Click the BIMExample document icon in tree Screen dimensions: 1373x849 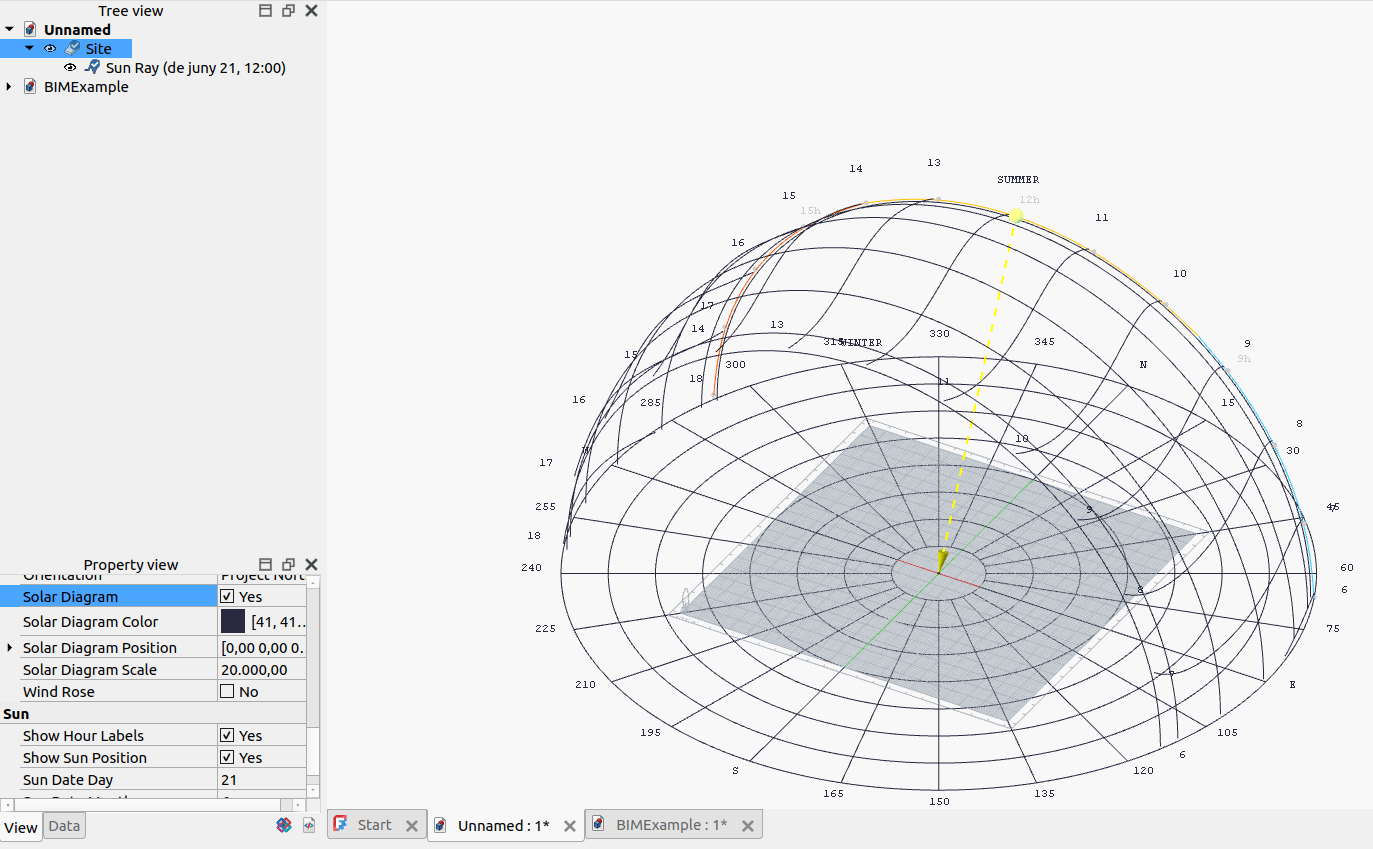pos(31,87)
